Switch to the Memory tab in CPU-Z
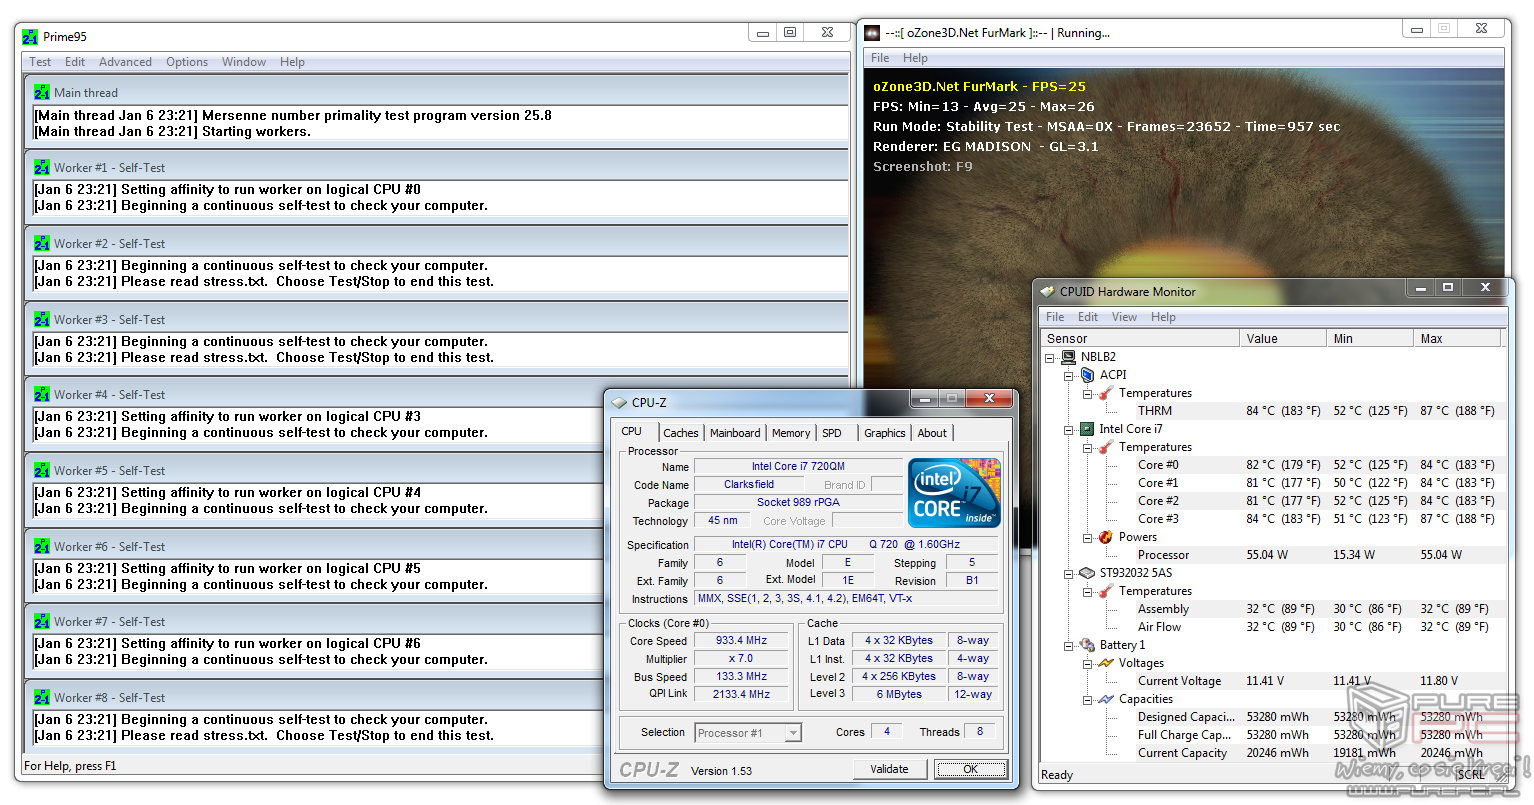 pyautogui.click(x=791, y=433)
